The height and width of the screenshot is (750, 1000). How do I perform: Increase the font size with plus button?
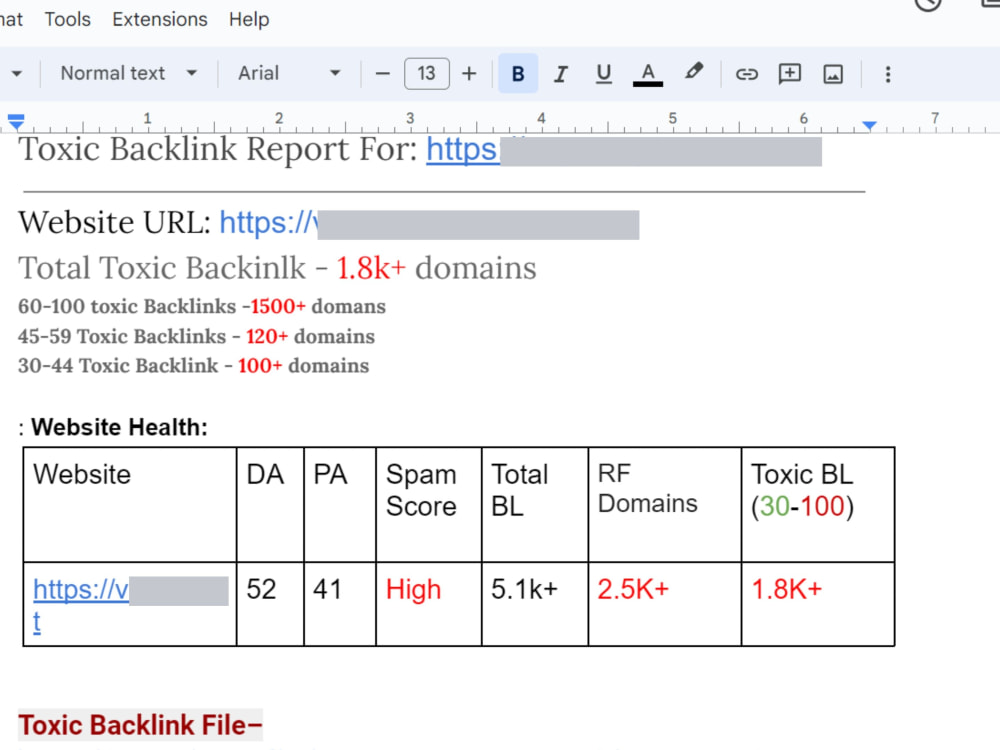469,74
